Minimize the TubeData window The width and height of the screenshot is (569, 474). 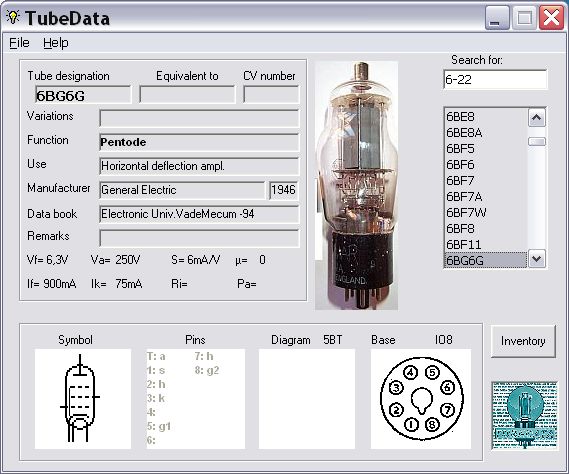pyautogui.click(x=497, y=18)
